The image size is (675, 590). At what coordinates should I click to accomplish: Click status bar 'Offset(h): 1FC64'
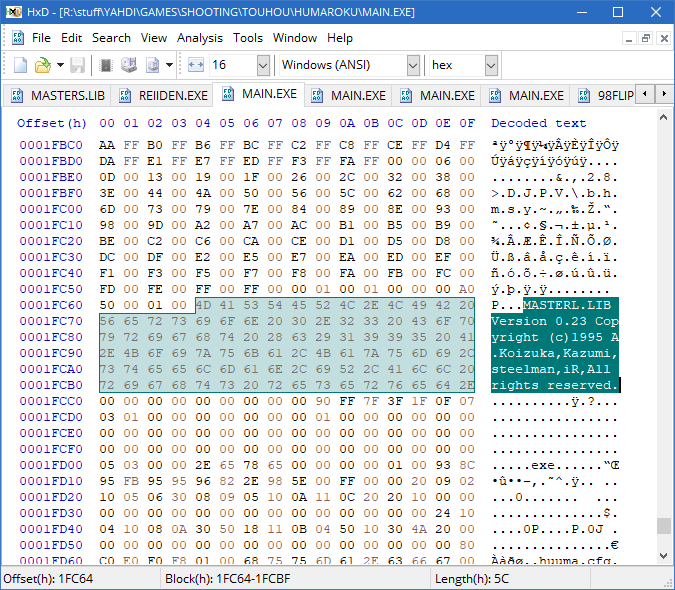pos(48,579)
